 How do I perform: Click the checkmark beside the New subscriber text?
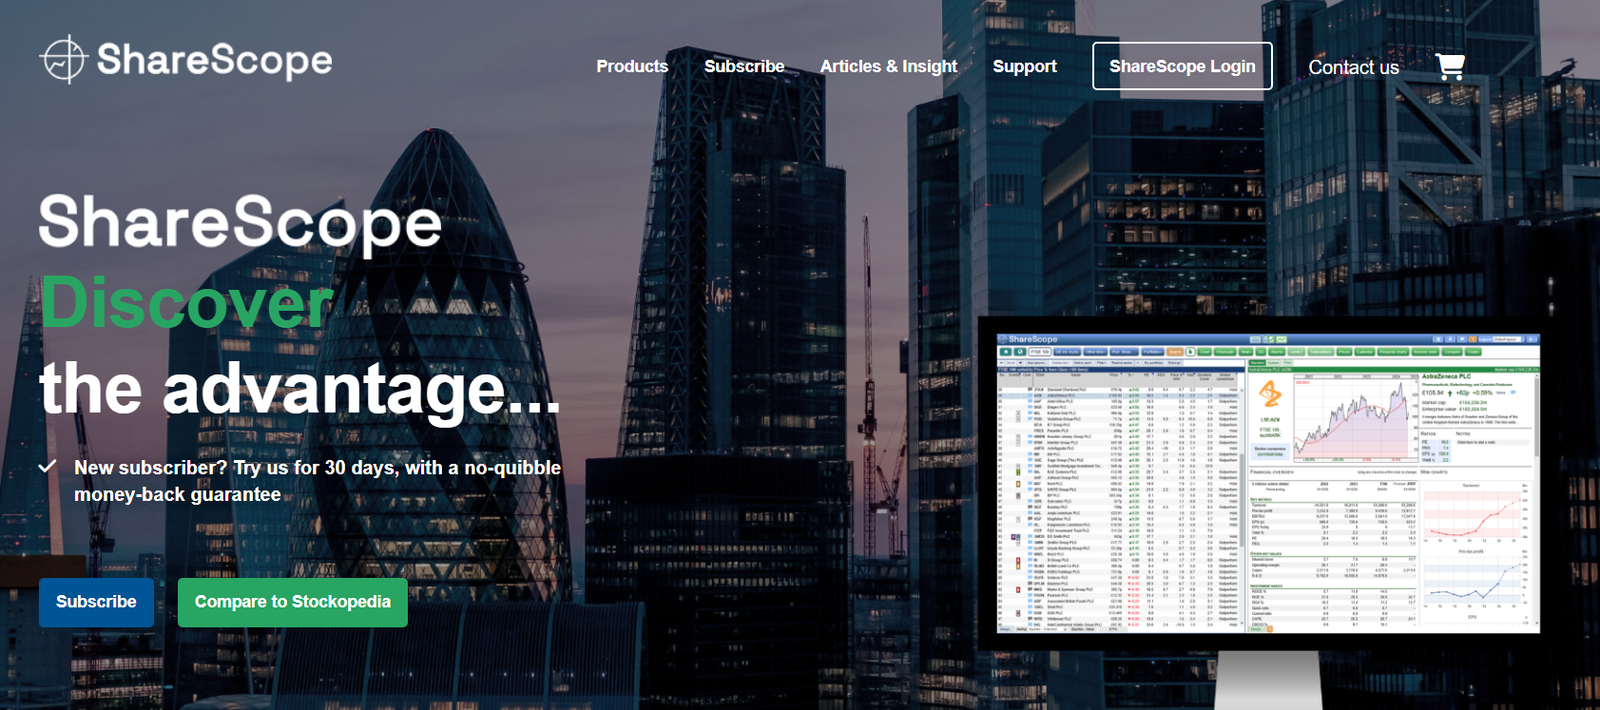coord(47,467)
